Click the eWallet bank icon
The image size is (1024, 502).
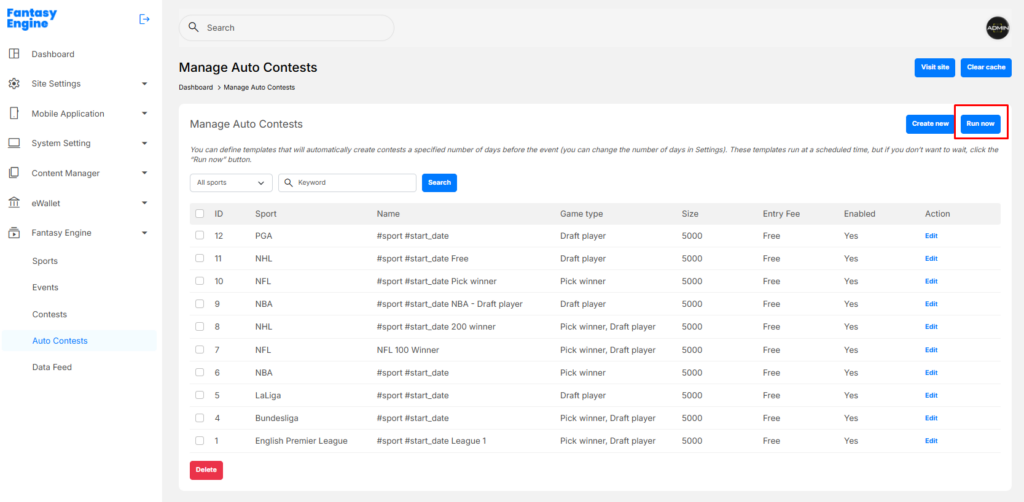pyautogui.click(x=14, y=203)
